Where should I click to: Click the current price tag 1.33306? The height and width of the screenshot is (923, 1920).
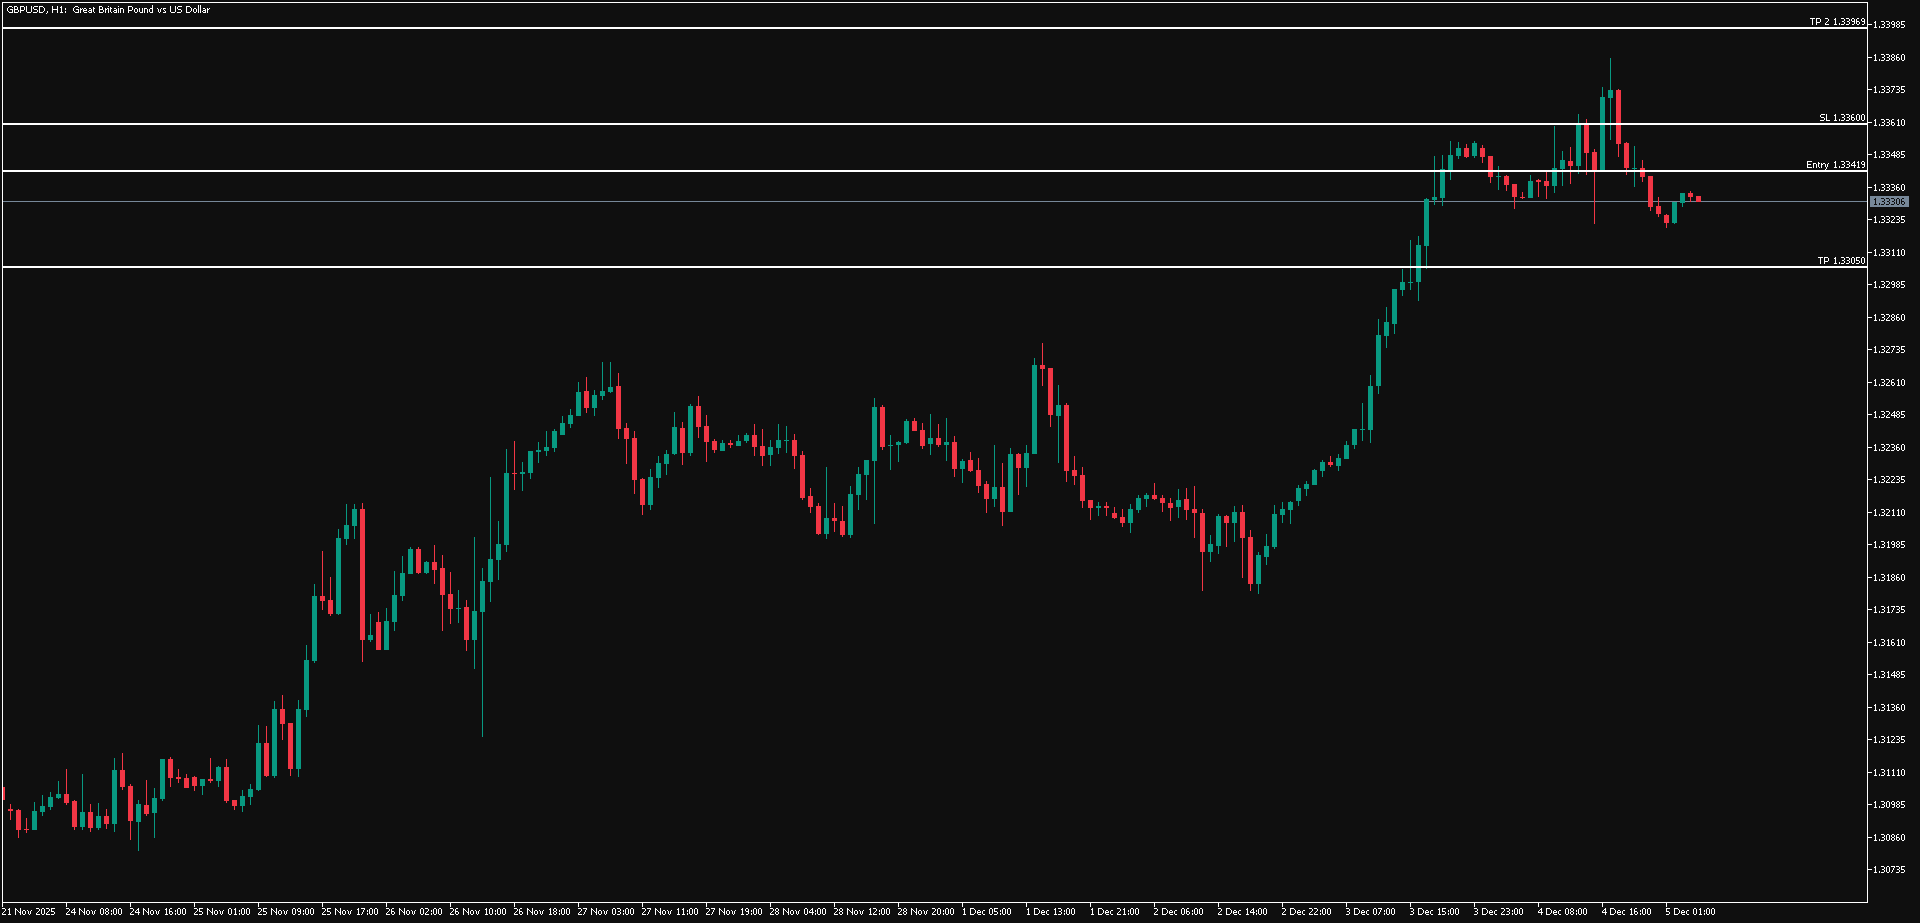coord(1889,202)
